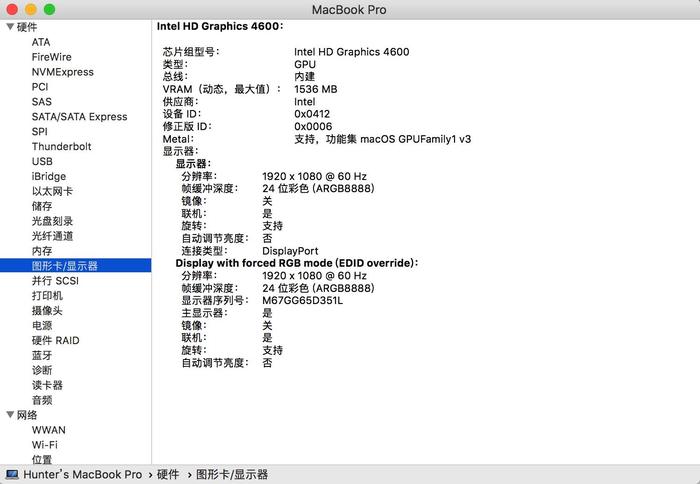
Task: Select USB in hardware list
Action: click(42, 161)
